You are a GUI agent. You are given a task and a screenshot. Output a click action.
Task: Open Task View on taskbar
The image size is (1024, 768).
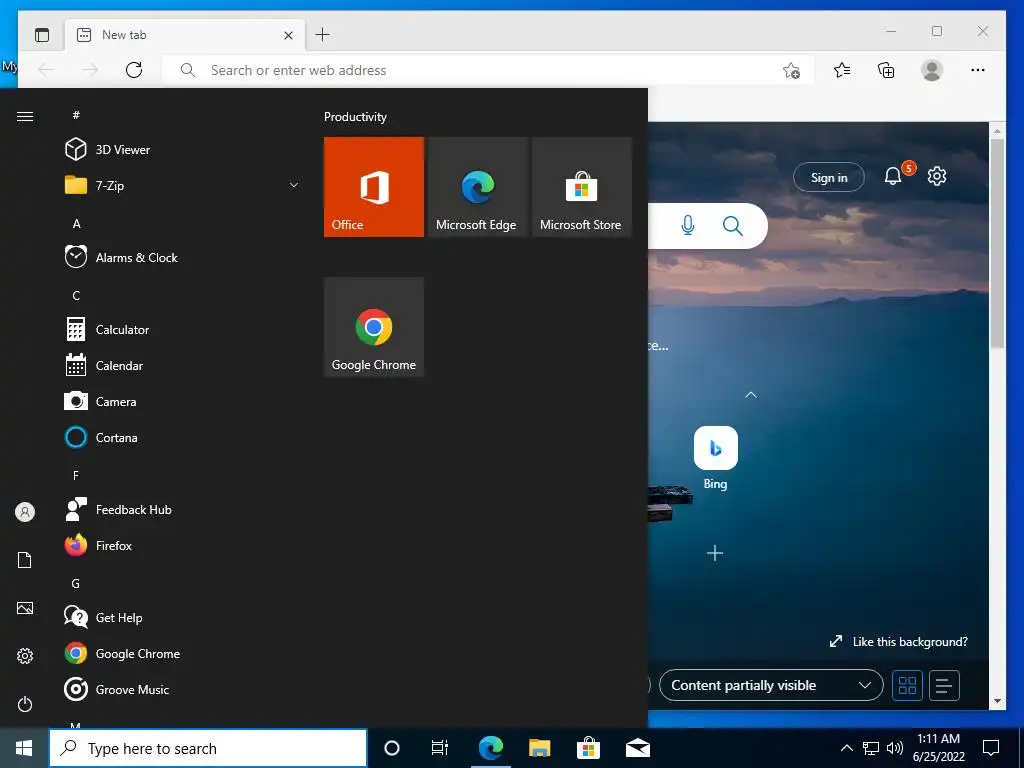pos(440,748)
